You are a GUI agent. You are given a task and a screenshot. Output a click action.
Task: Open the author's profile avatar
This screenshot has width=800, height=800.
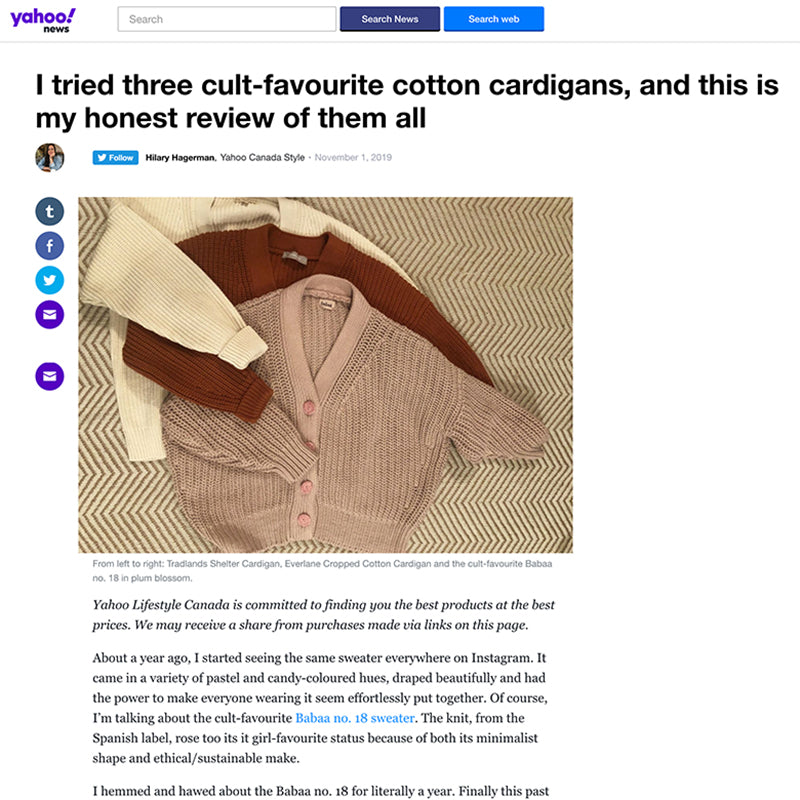coord(50,157)
